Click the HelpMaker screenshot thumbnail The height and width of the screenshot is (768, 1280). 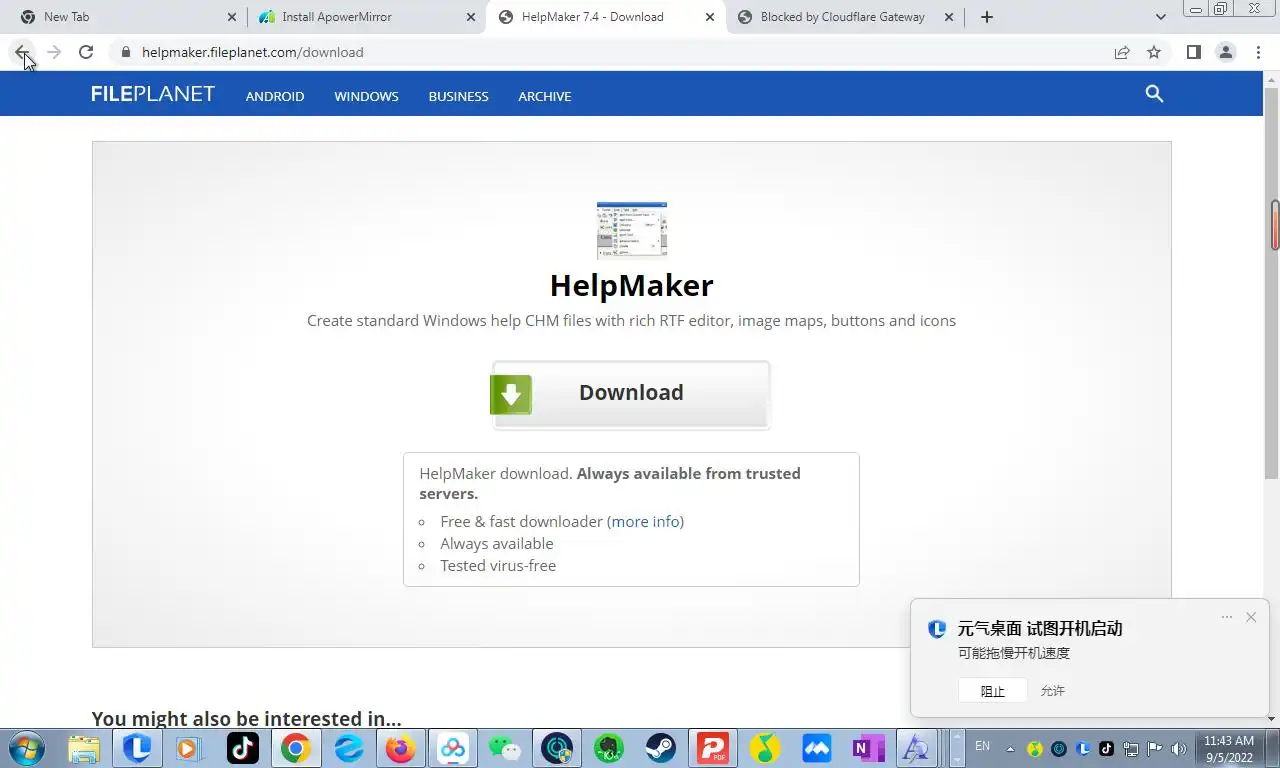coord(631,230)
